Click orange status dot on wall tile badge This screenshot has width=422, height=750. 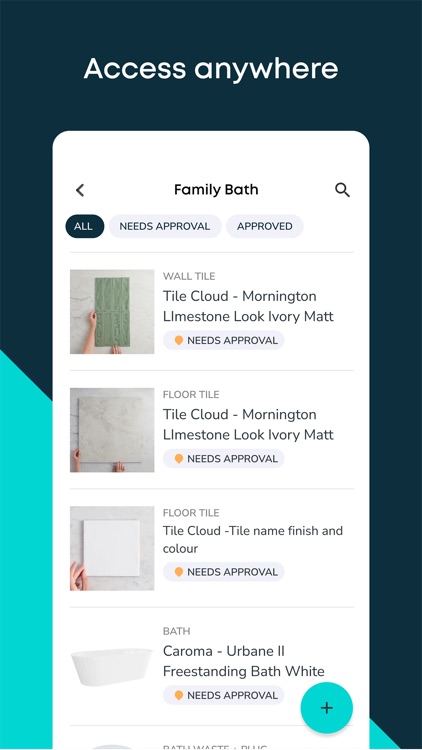tap(178, 341)
